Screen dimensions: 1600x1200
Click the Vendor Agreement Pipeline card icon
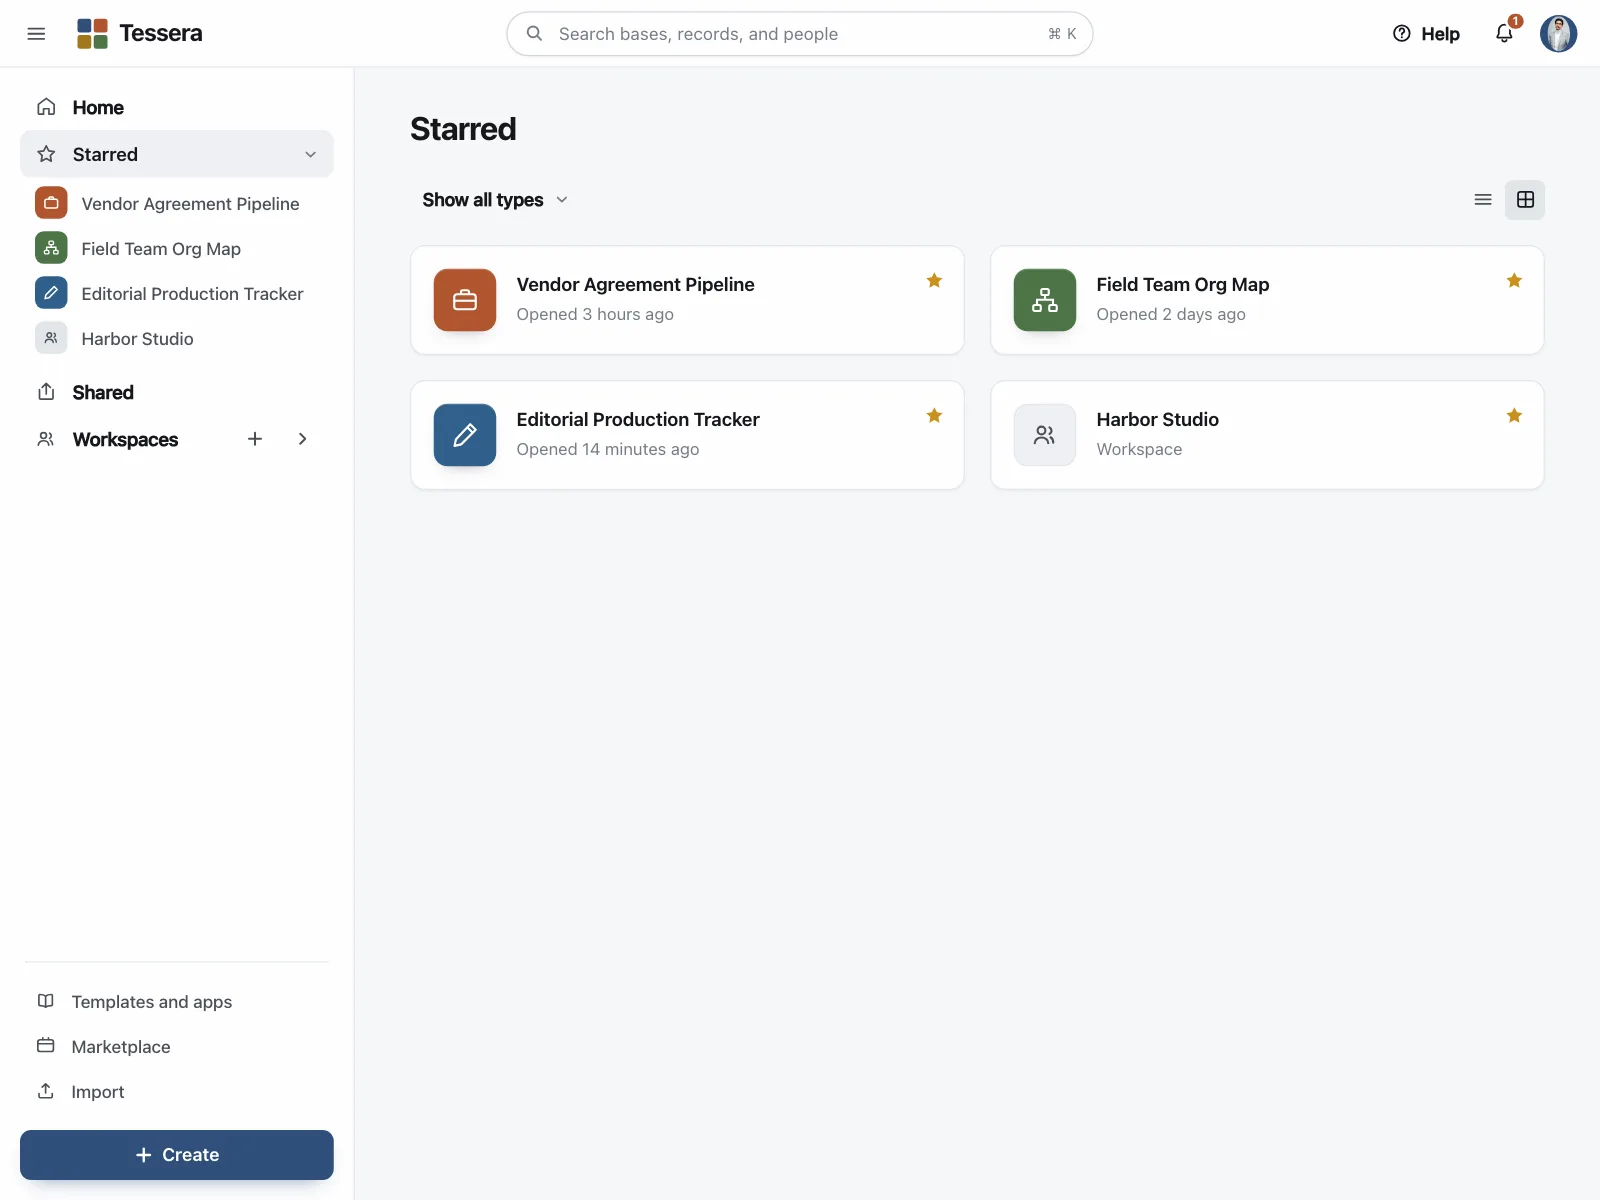tap(465, 300)
